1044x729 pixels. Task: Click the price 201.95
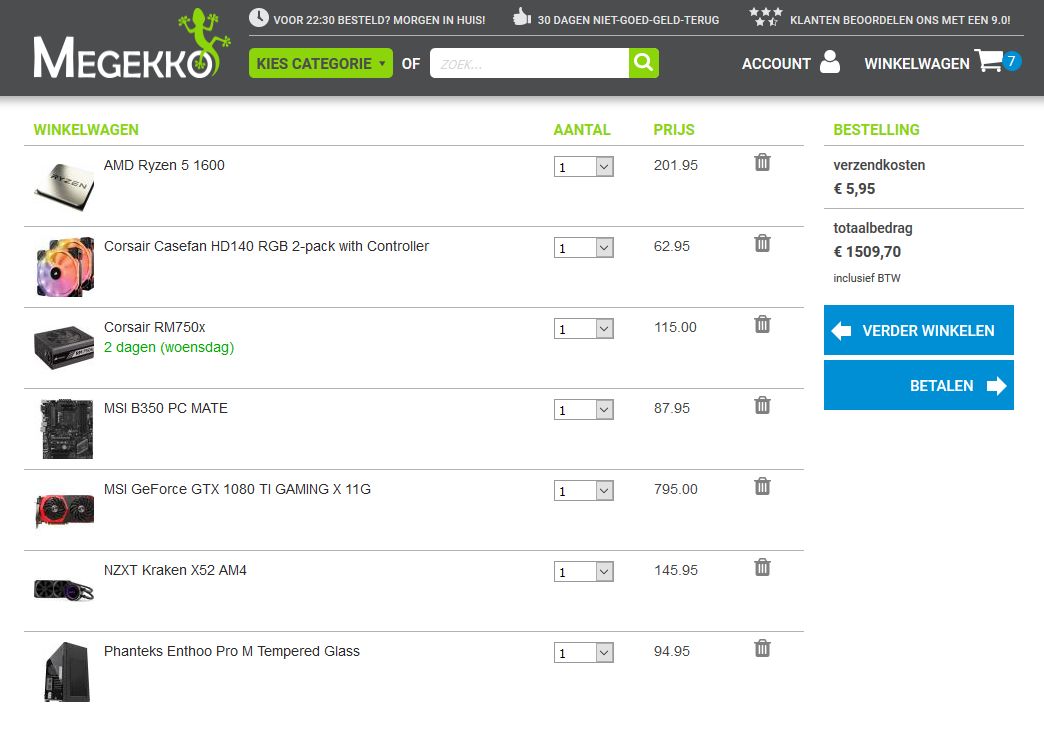click(x=675, y=165)
